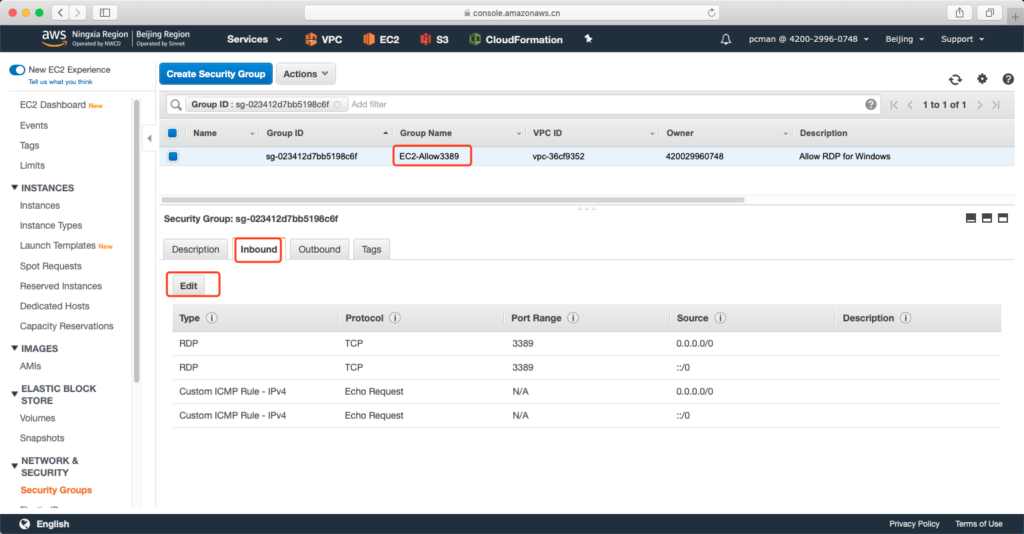This screenshot has height=534, width=1024.
Task: Click info icon next to Port Range
Action: pyautogui.click(x=573, y=318)
